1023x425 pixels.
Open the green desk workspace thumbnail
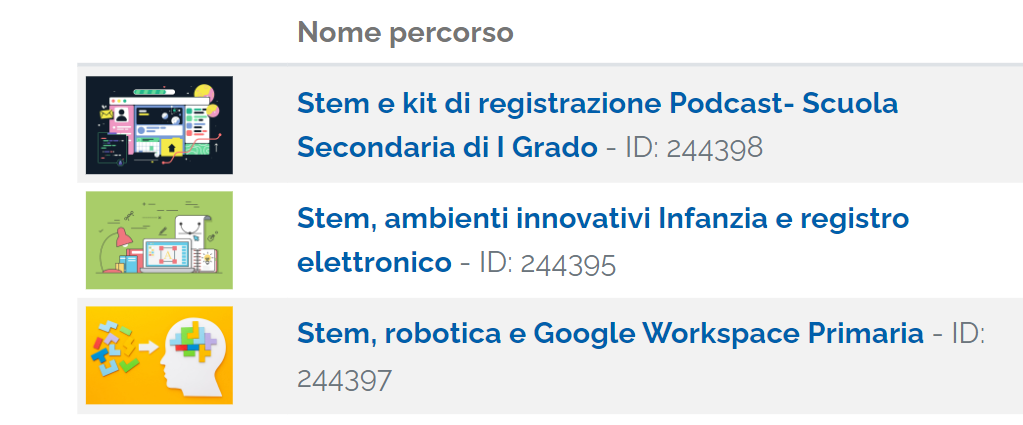pyautogui.click(x=159, y=240)
